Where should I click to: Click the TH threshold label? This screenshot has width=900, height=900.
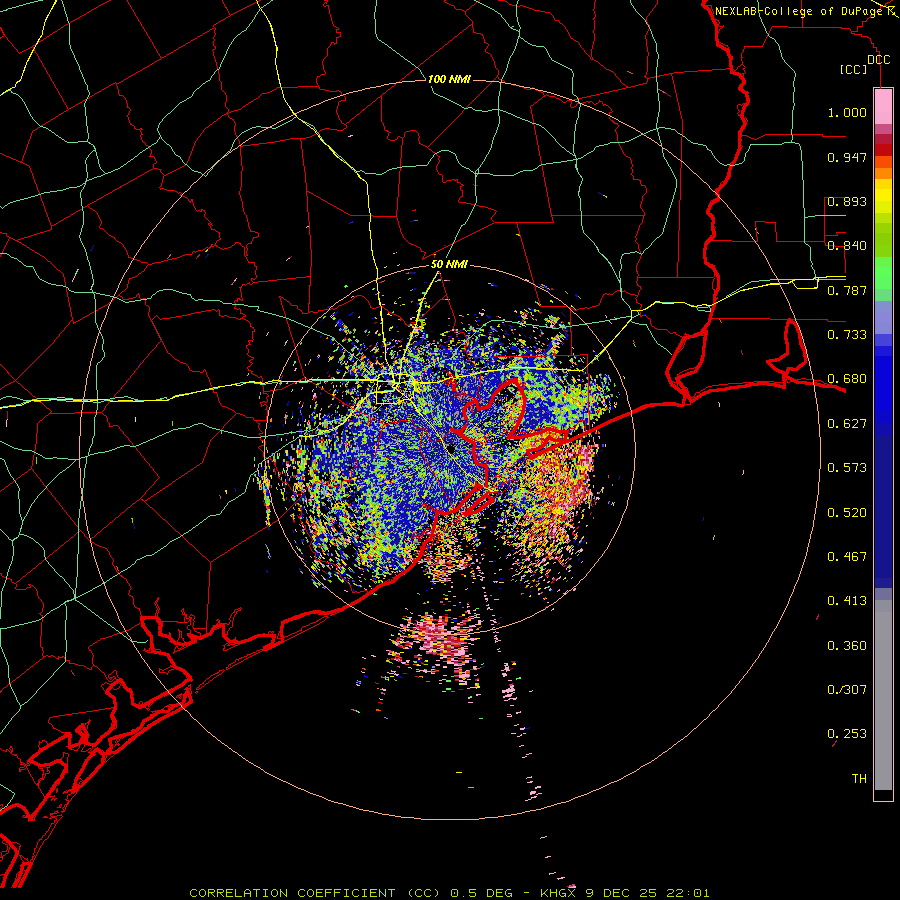[x=859, y=779]
